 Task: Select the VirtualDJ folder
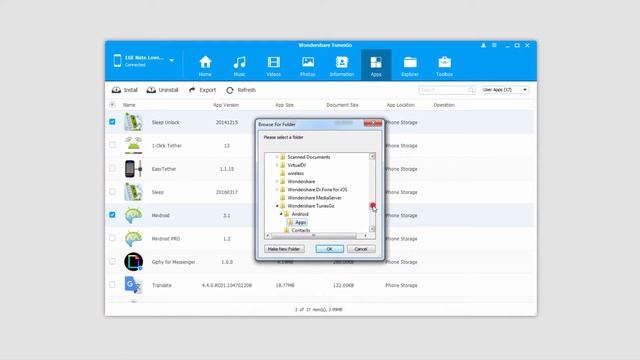pyautogui.click(x=296, y=165)
